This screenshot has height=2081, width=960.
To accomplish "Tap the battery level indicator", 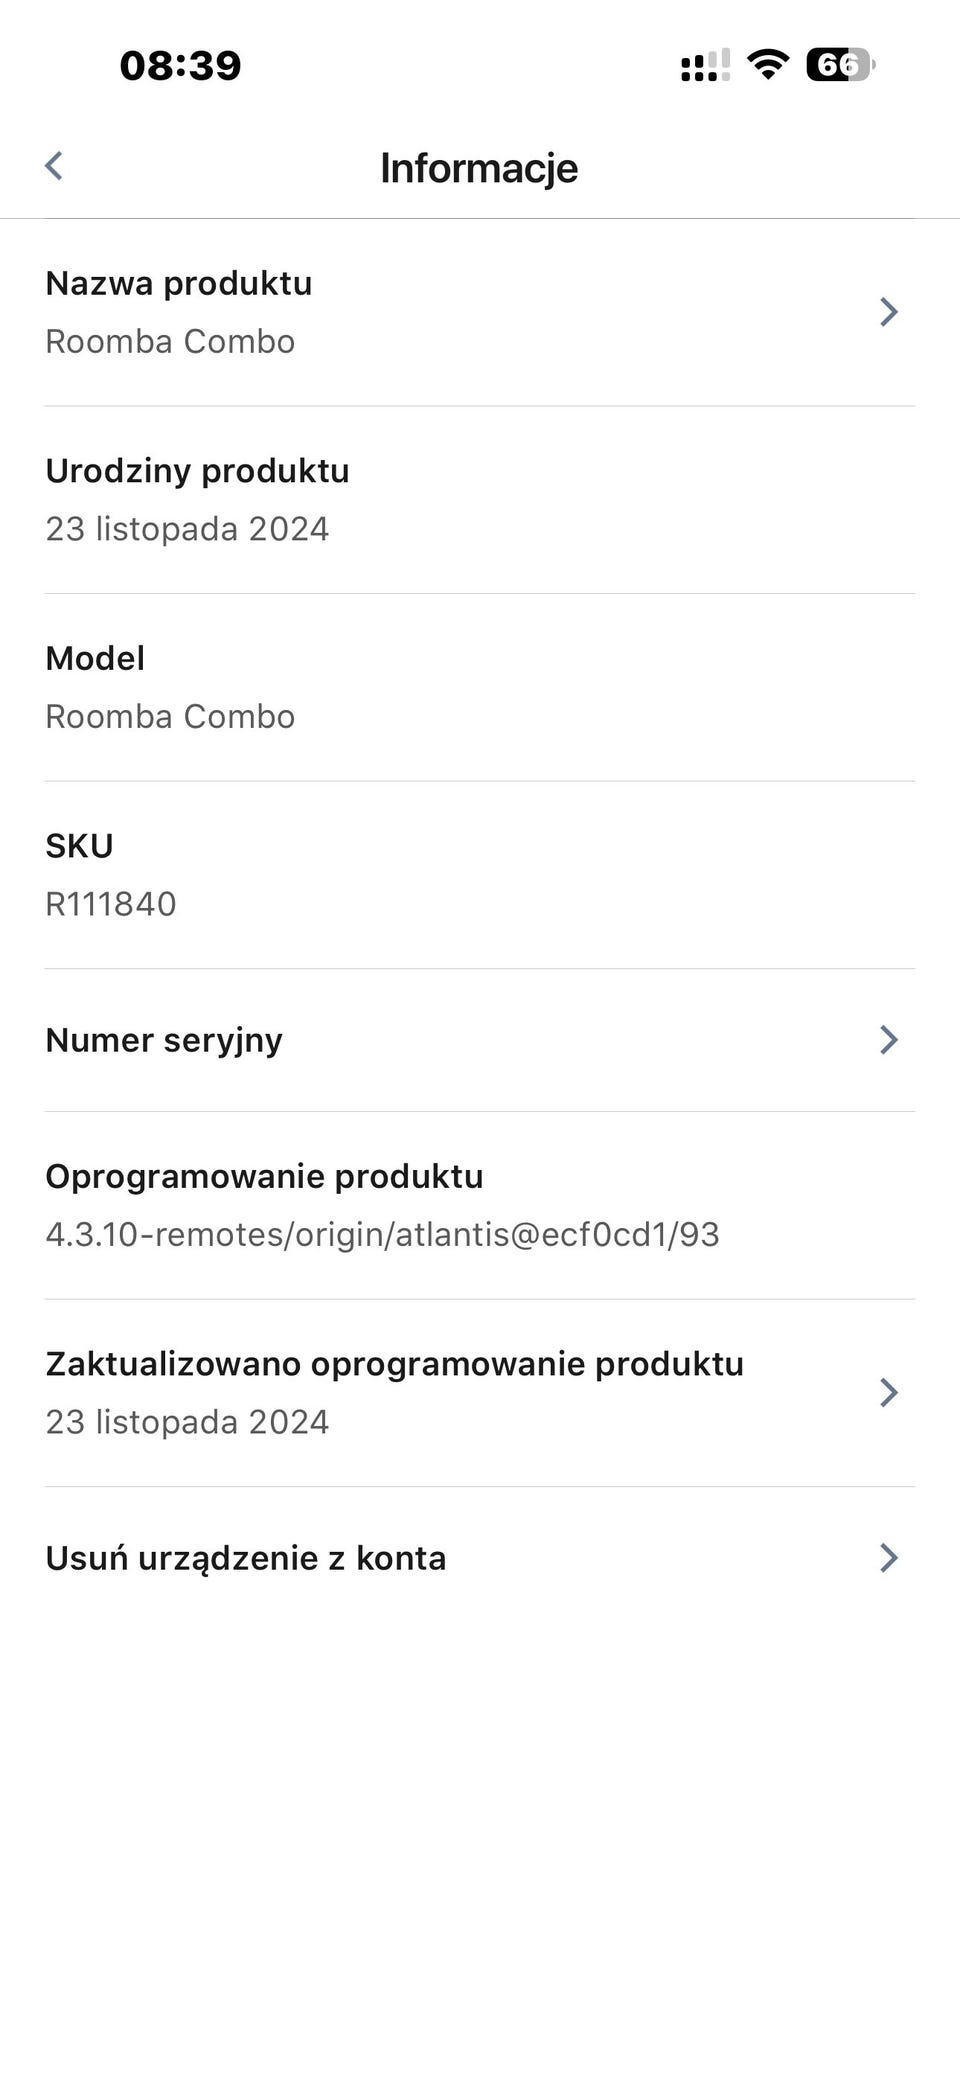I will (840, 66).
